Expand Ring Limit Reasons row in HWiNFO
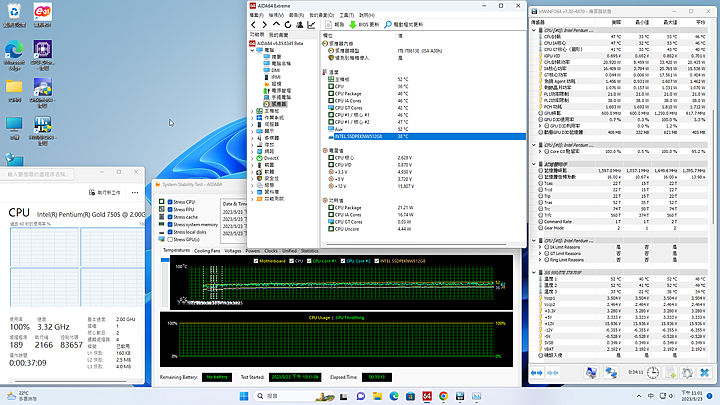This screenshot has width=720, height=405. coord(540,260)
